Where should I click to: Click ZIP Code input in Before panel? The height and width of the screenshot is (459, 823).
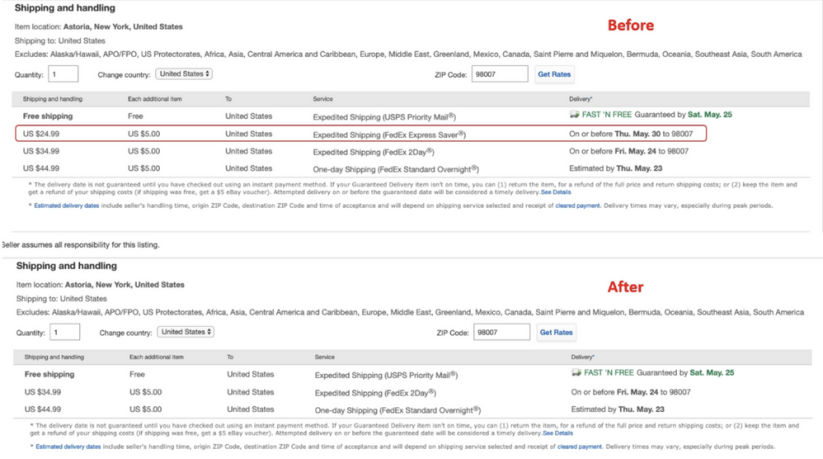[499, 74]
